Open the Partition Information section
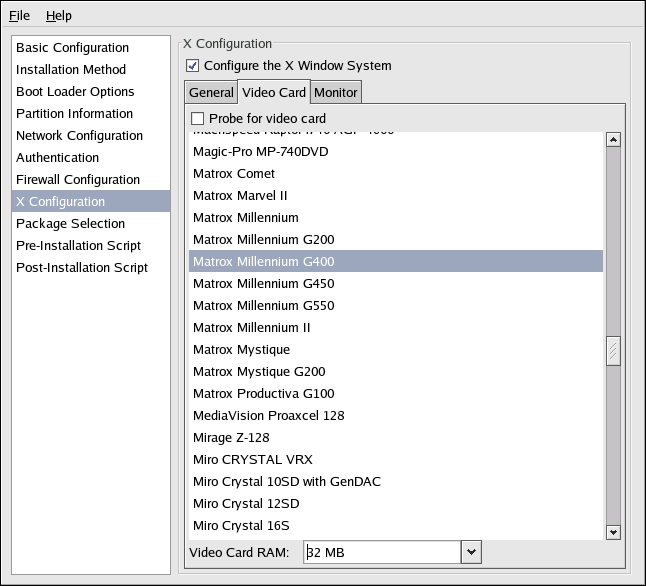 coord(74,114)
